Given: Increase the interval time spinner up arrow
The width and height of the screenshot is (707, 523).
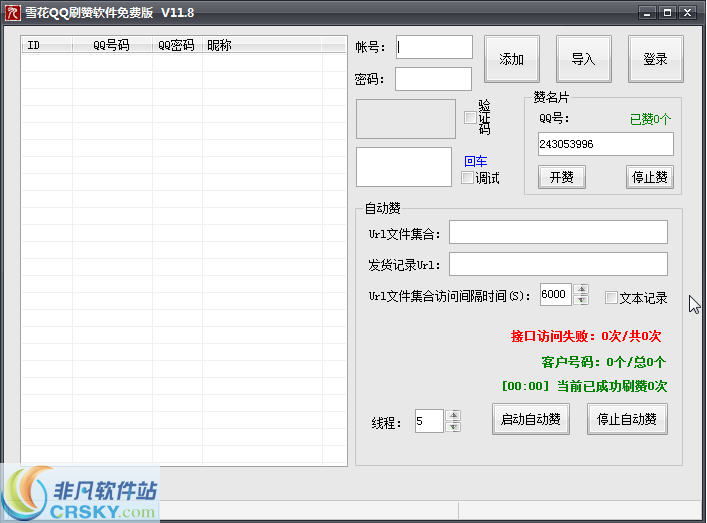Looking at the screenshot, I should point(582,290).
